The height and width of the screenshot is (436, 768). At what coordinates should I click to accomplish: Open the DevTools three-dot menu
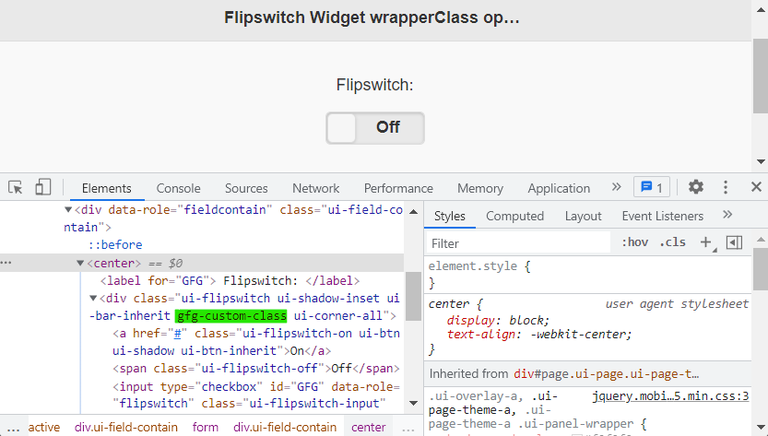pos(725,187)
